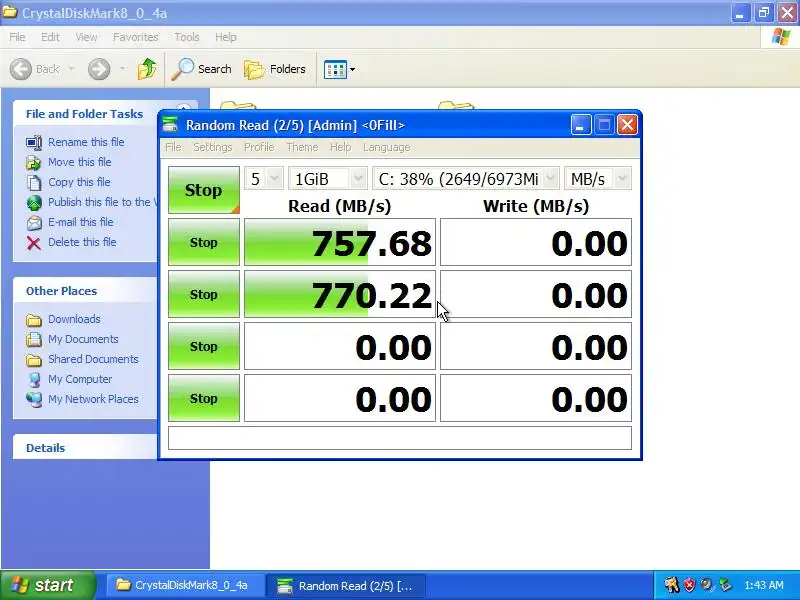
Task: Open the unit dropdown showing MB/s
Action: pyautogui.click(x=598, y=179)
